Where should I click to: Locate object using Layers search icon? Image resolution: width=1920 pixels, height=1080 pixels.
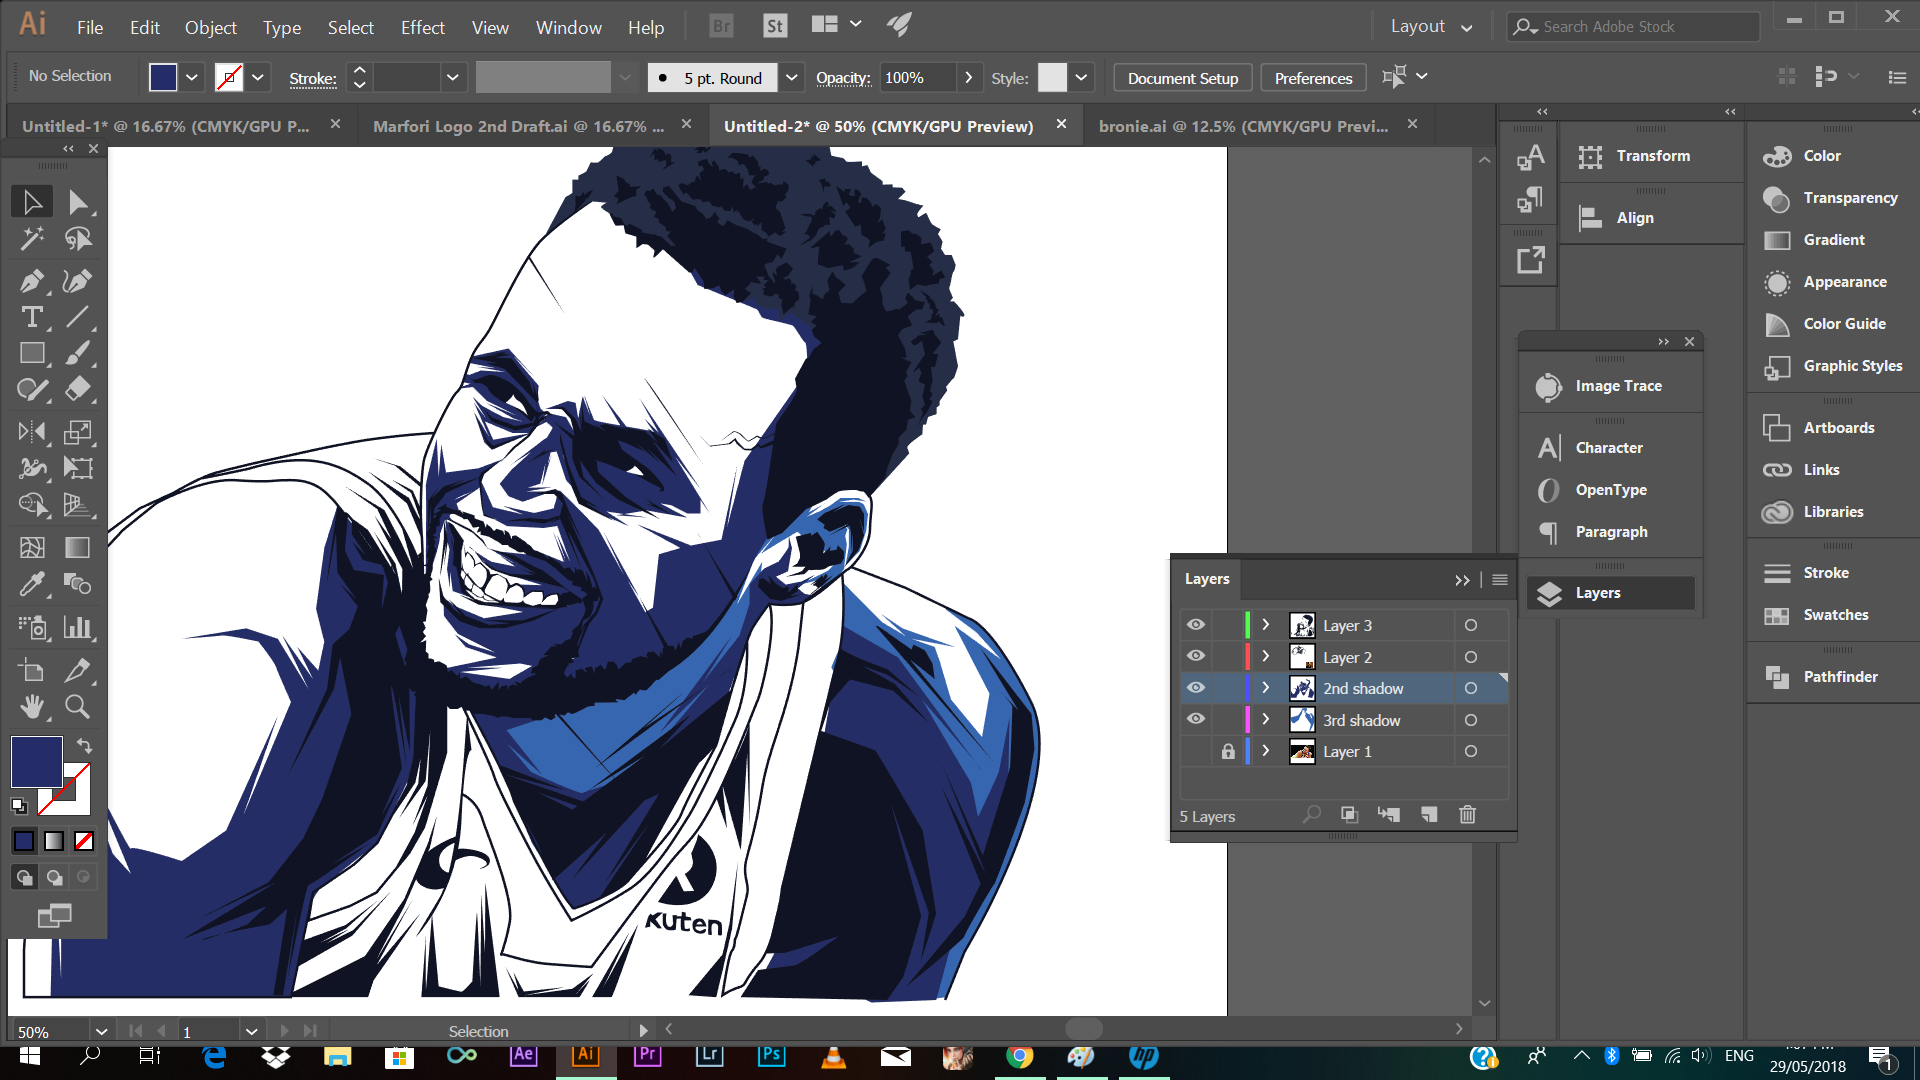1312,815
